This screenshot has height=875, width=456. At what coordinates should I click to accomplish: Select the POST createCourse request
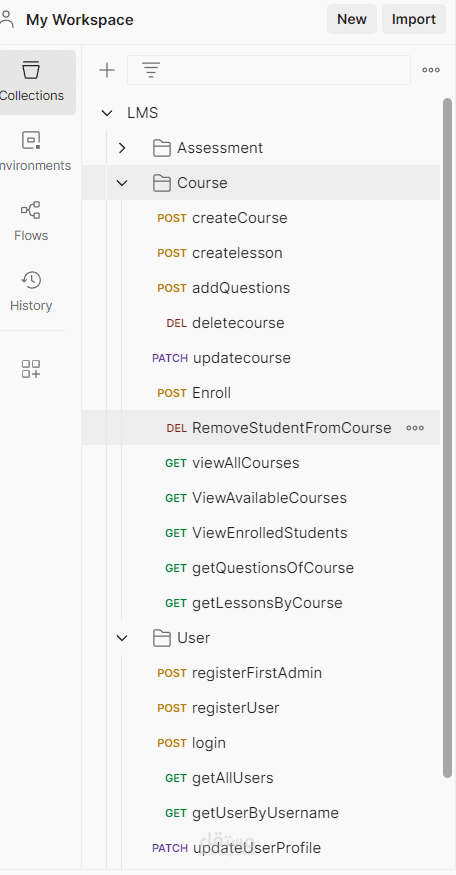[x=261, y=218]
